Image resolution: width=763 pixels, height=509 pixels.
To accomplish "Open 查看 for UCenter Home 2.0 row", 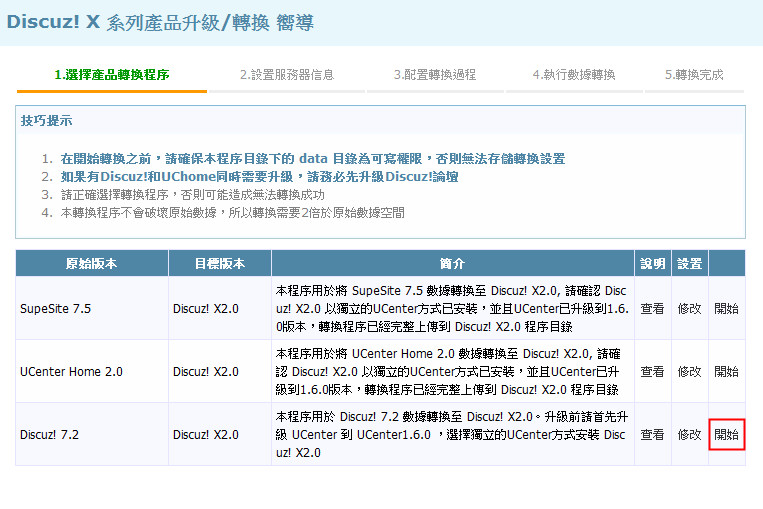I will coord(652,372).
